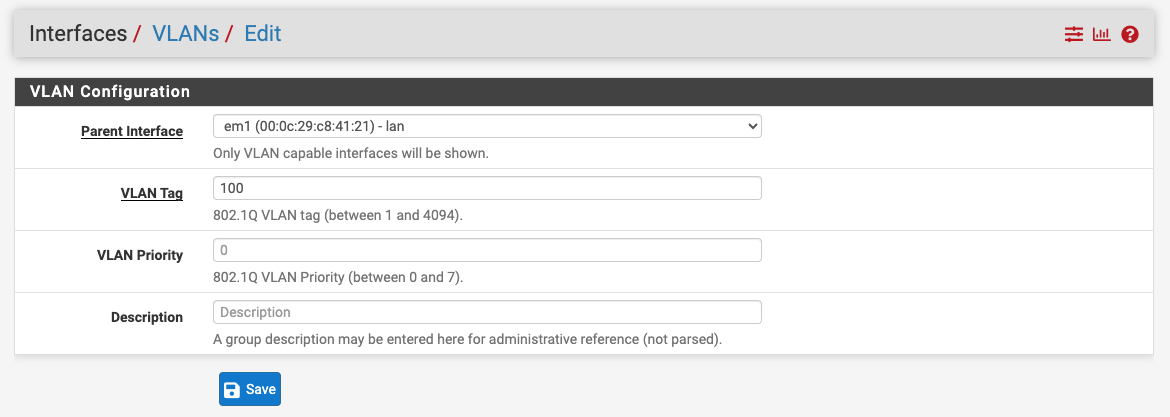
Task: Click the VLAN Tag field containing 100
Action: pos(487,188)
